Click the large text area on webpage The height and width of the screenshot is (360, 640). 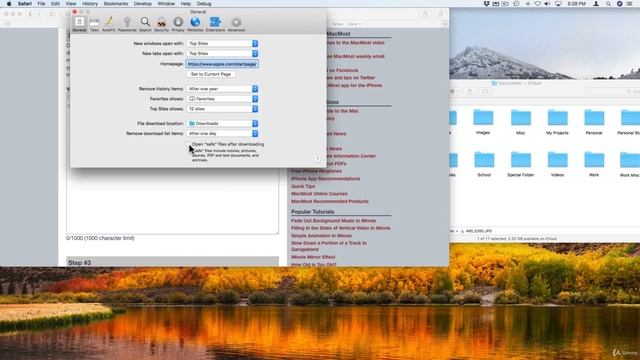click(173, 201)
